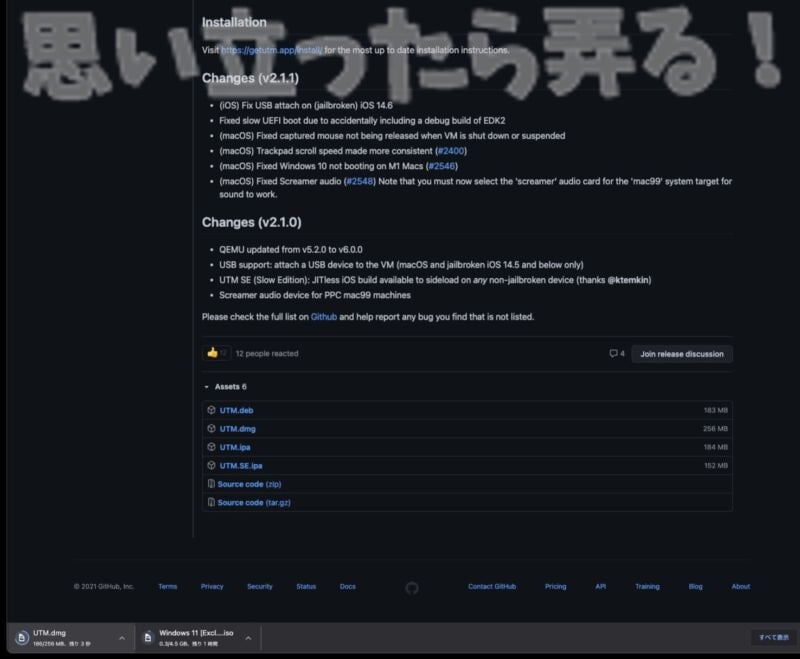The image size is (800, 659).
Task: Click show all downloads button
Action: point(774,637)
